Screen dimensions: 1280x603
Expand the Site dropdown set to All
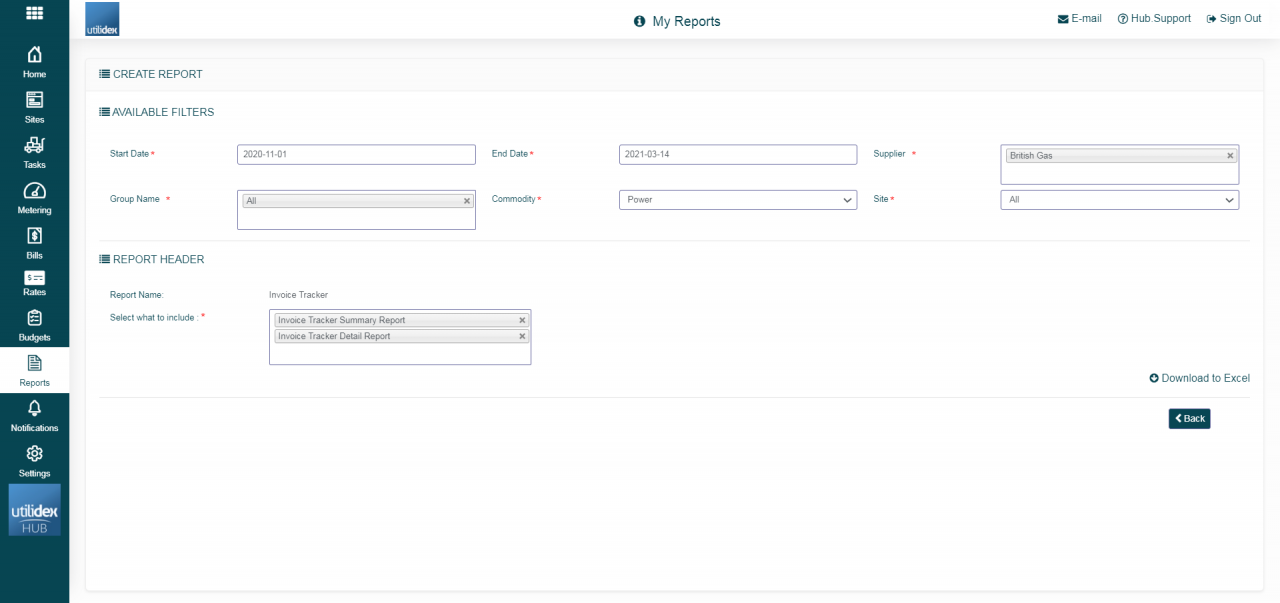(1119, 200)
